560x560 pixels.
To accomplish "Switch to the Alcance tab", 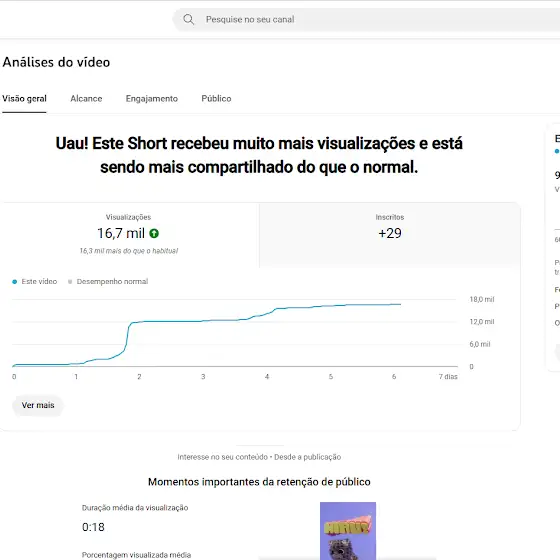I will coord(86,99).
